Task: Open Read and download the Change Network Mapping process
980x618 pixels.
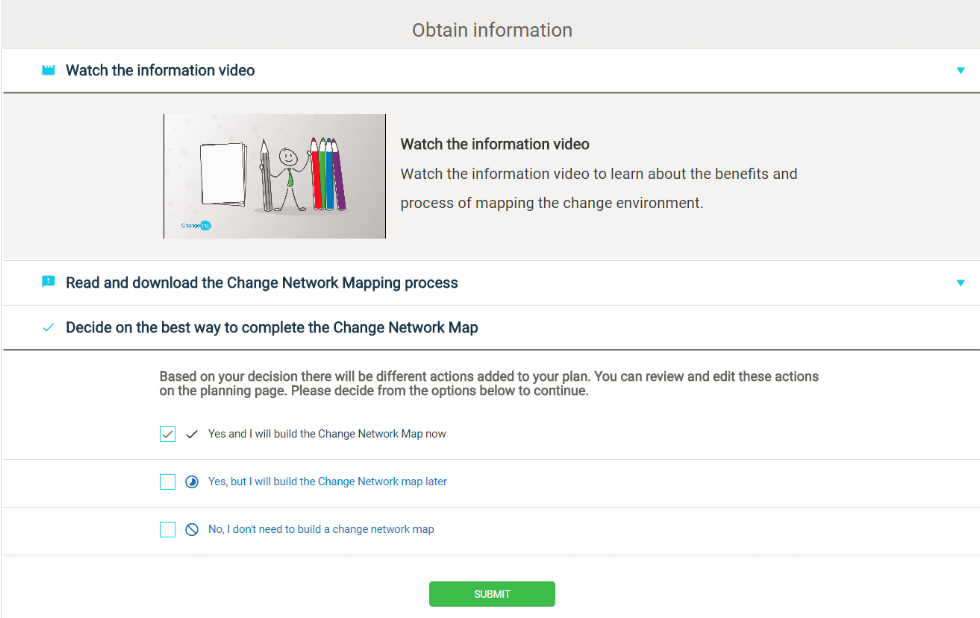Action: 262,283
